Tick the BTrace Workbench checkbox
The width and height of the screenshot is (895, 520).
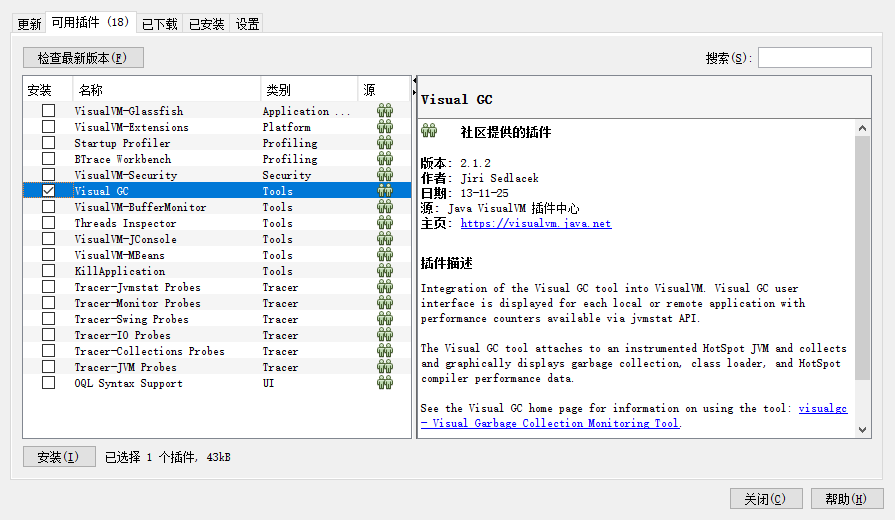click(x=49, y=159)
